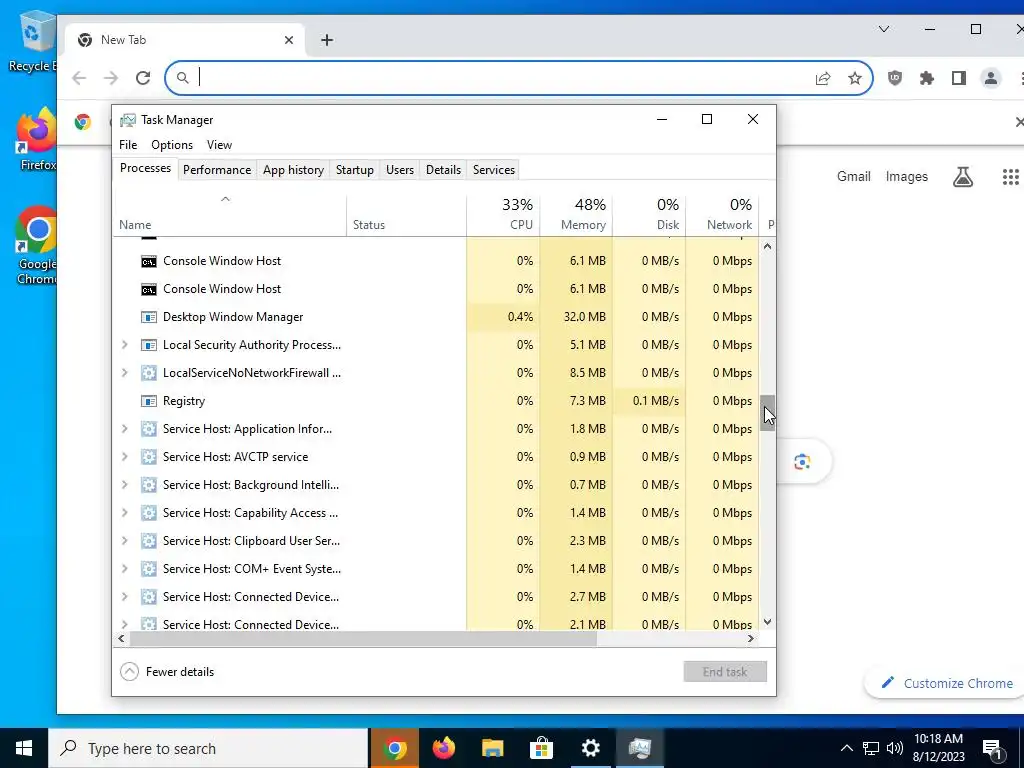Click the Gmail link in Chrome
This screenshot has width=1024, height=768.
click(854, 176)
